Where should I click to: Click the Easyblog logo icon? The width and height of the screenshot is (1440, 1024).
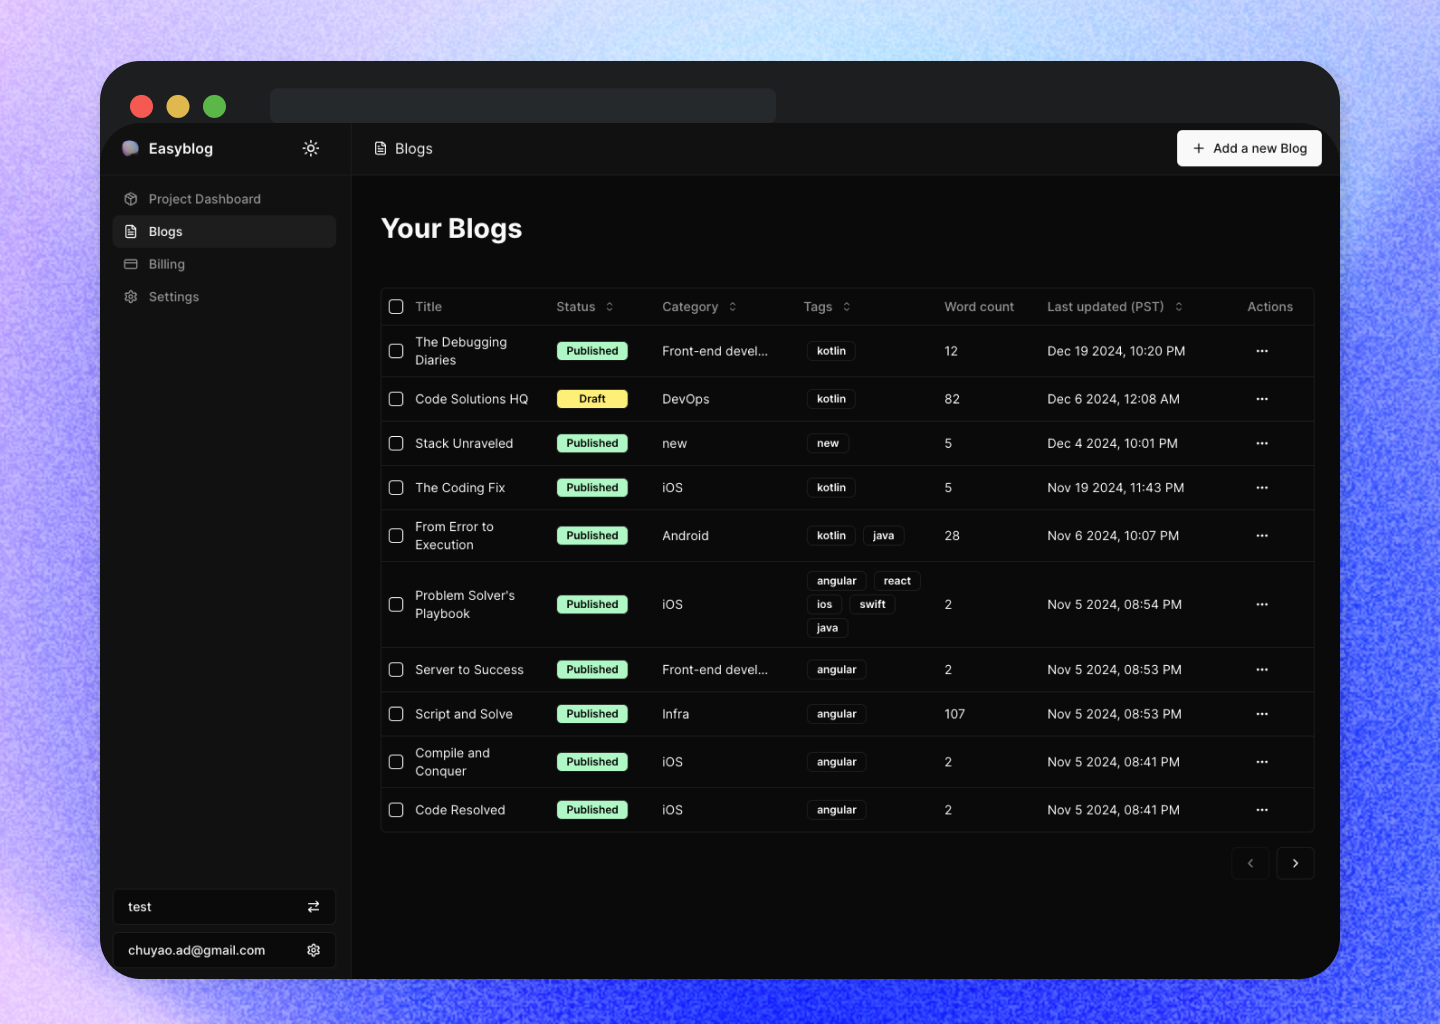coord(130,148)
